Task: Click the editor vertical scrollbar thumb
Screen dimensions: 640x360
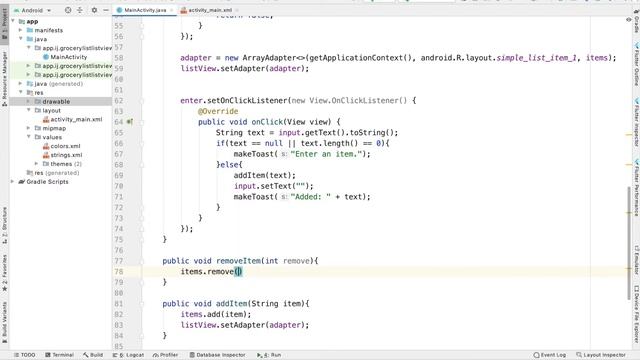Action: (x=629, y=243)
